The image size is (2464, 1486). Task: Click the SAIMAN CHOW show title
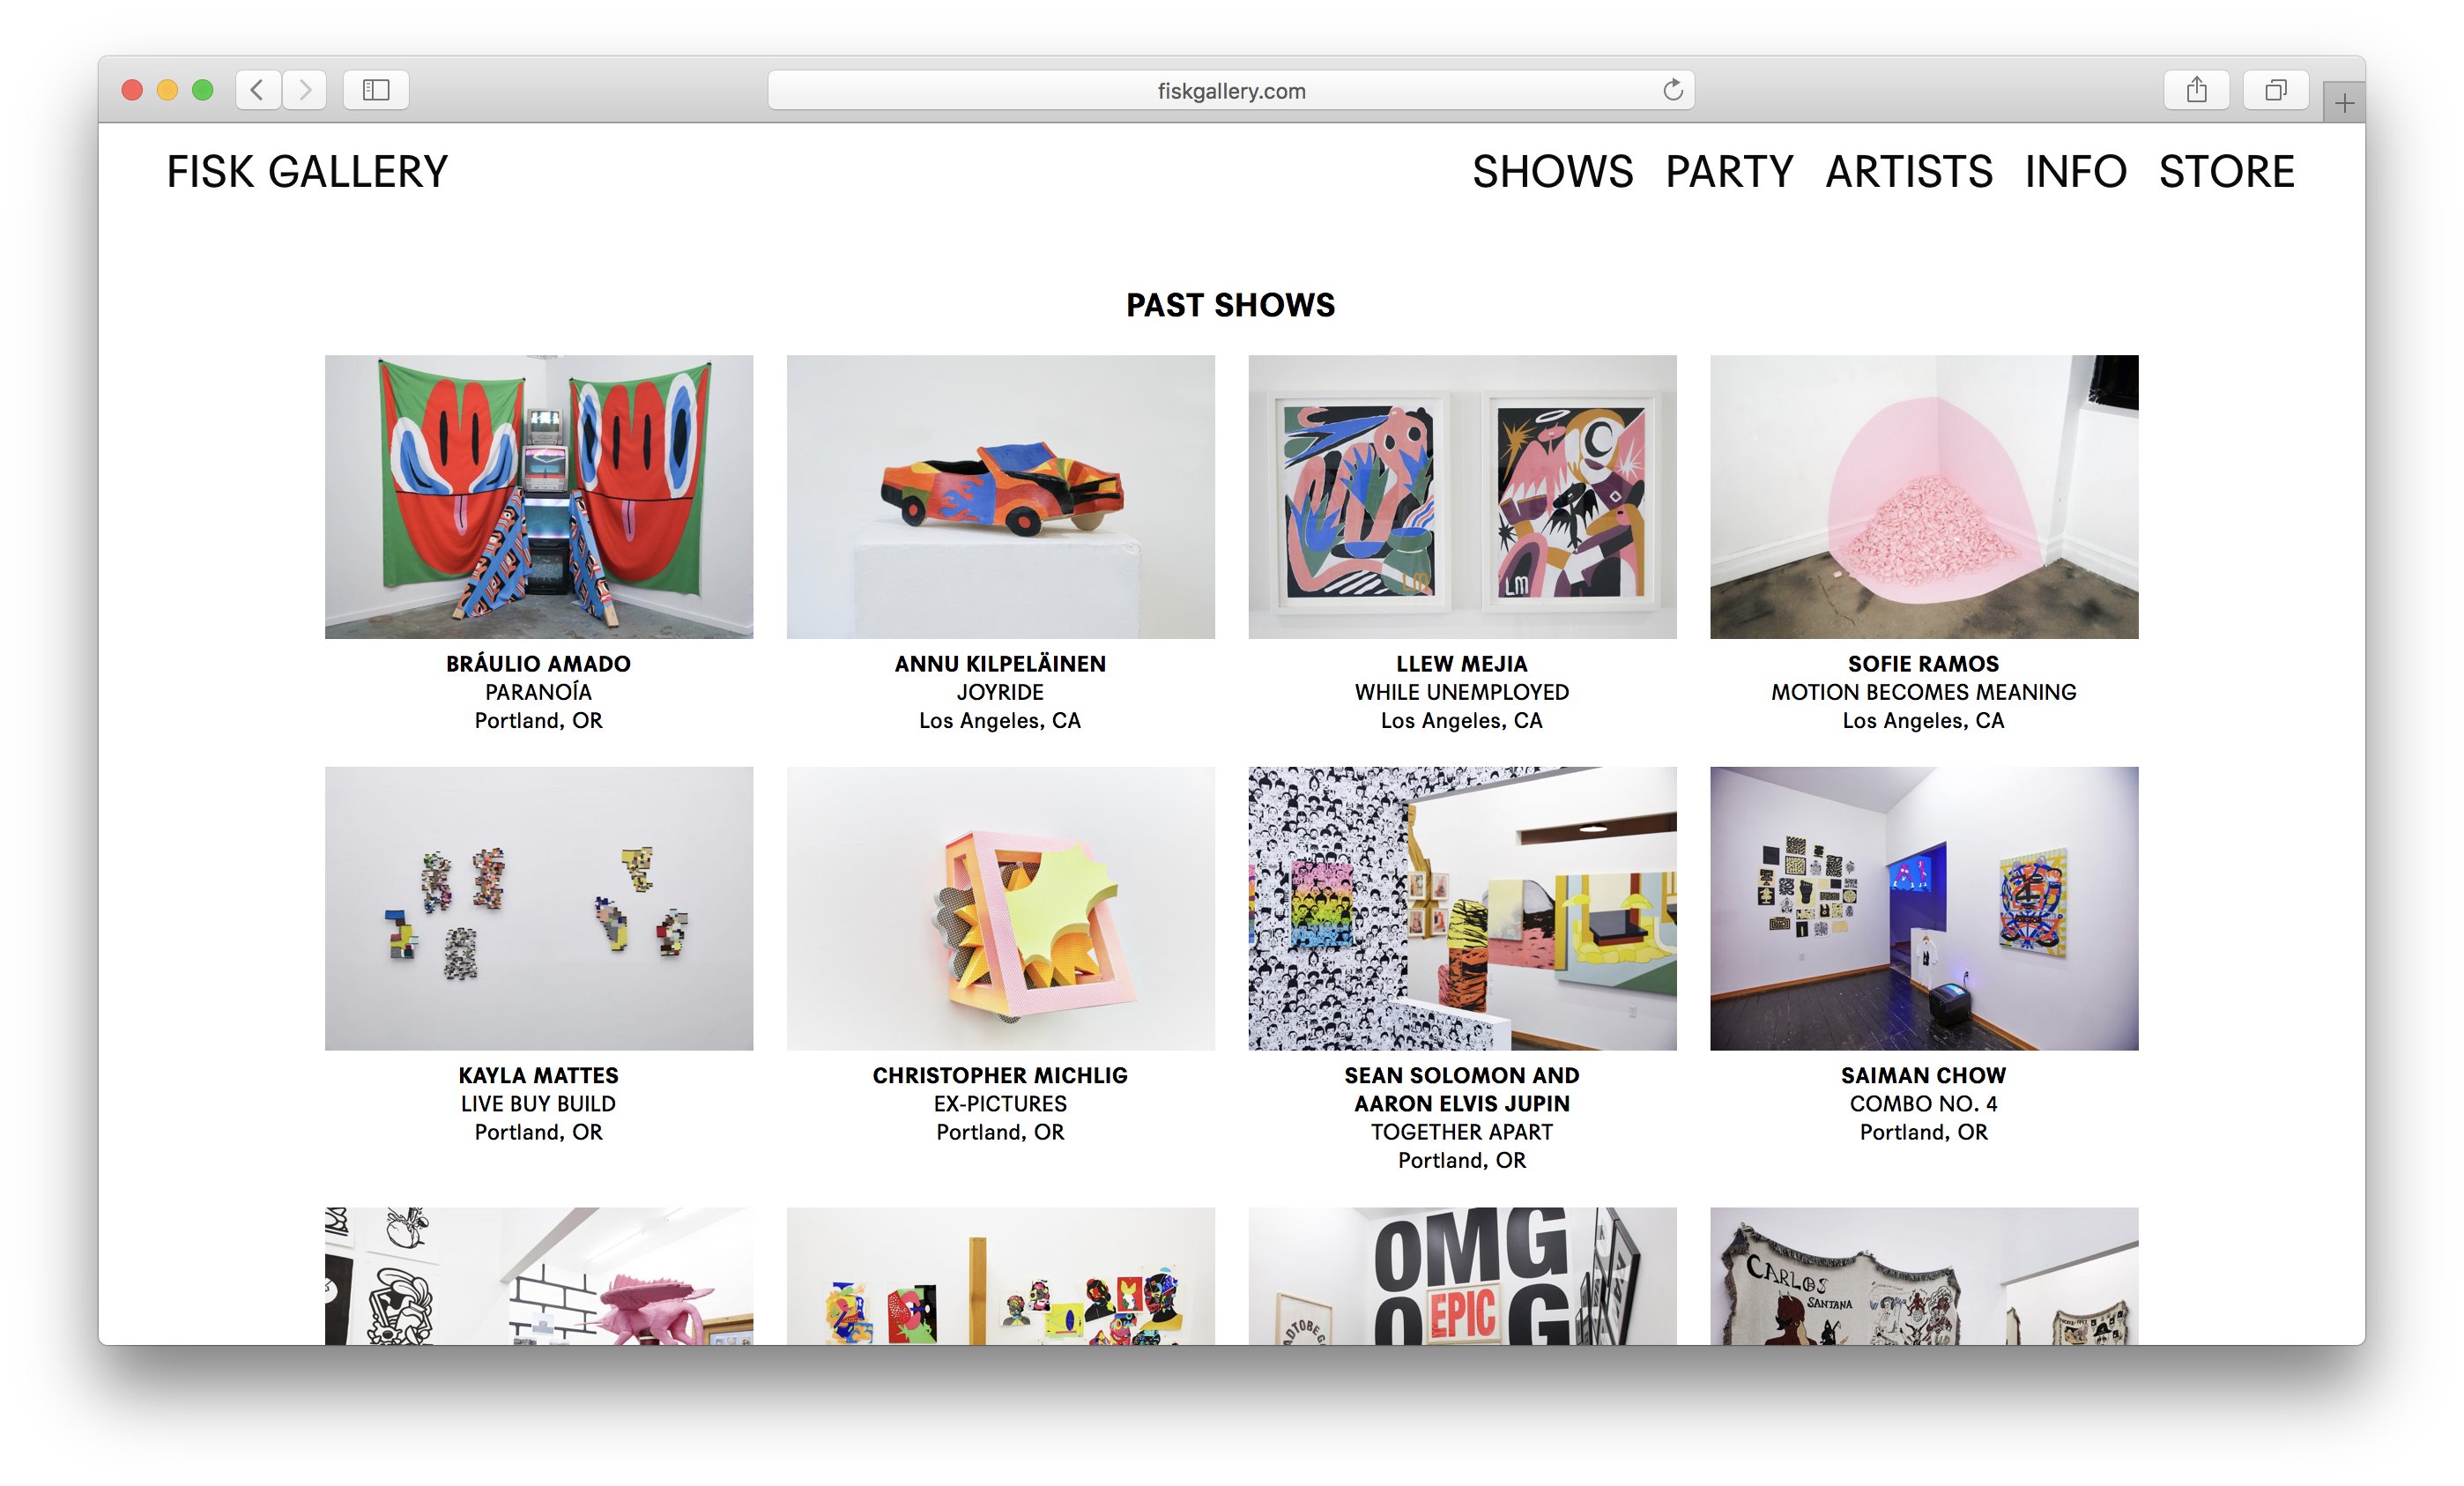pyautogui.click(x=1923, y=1075)
